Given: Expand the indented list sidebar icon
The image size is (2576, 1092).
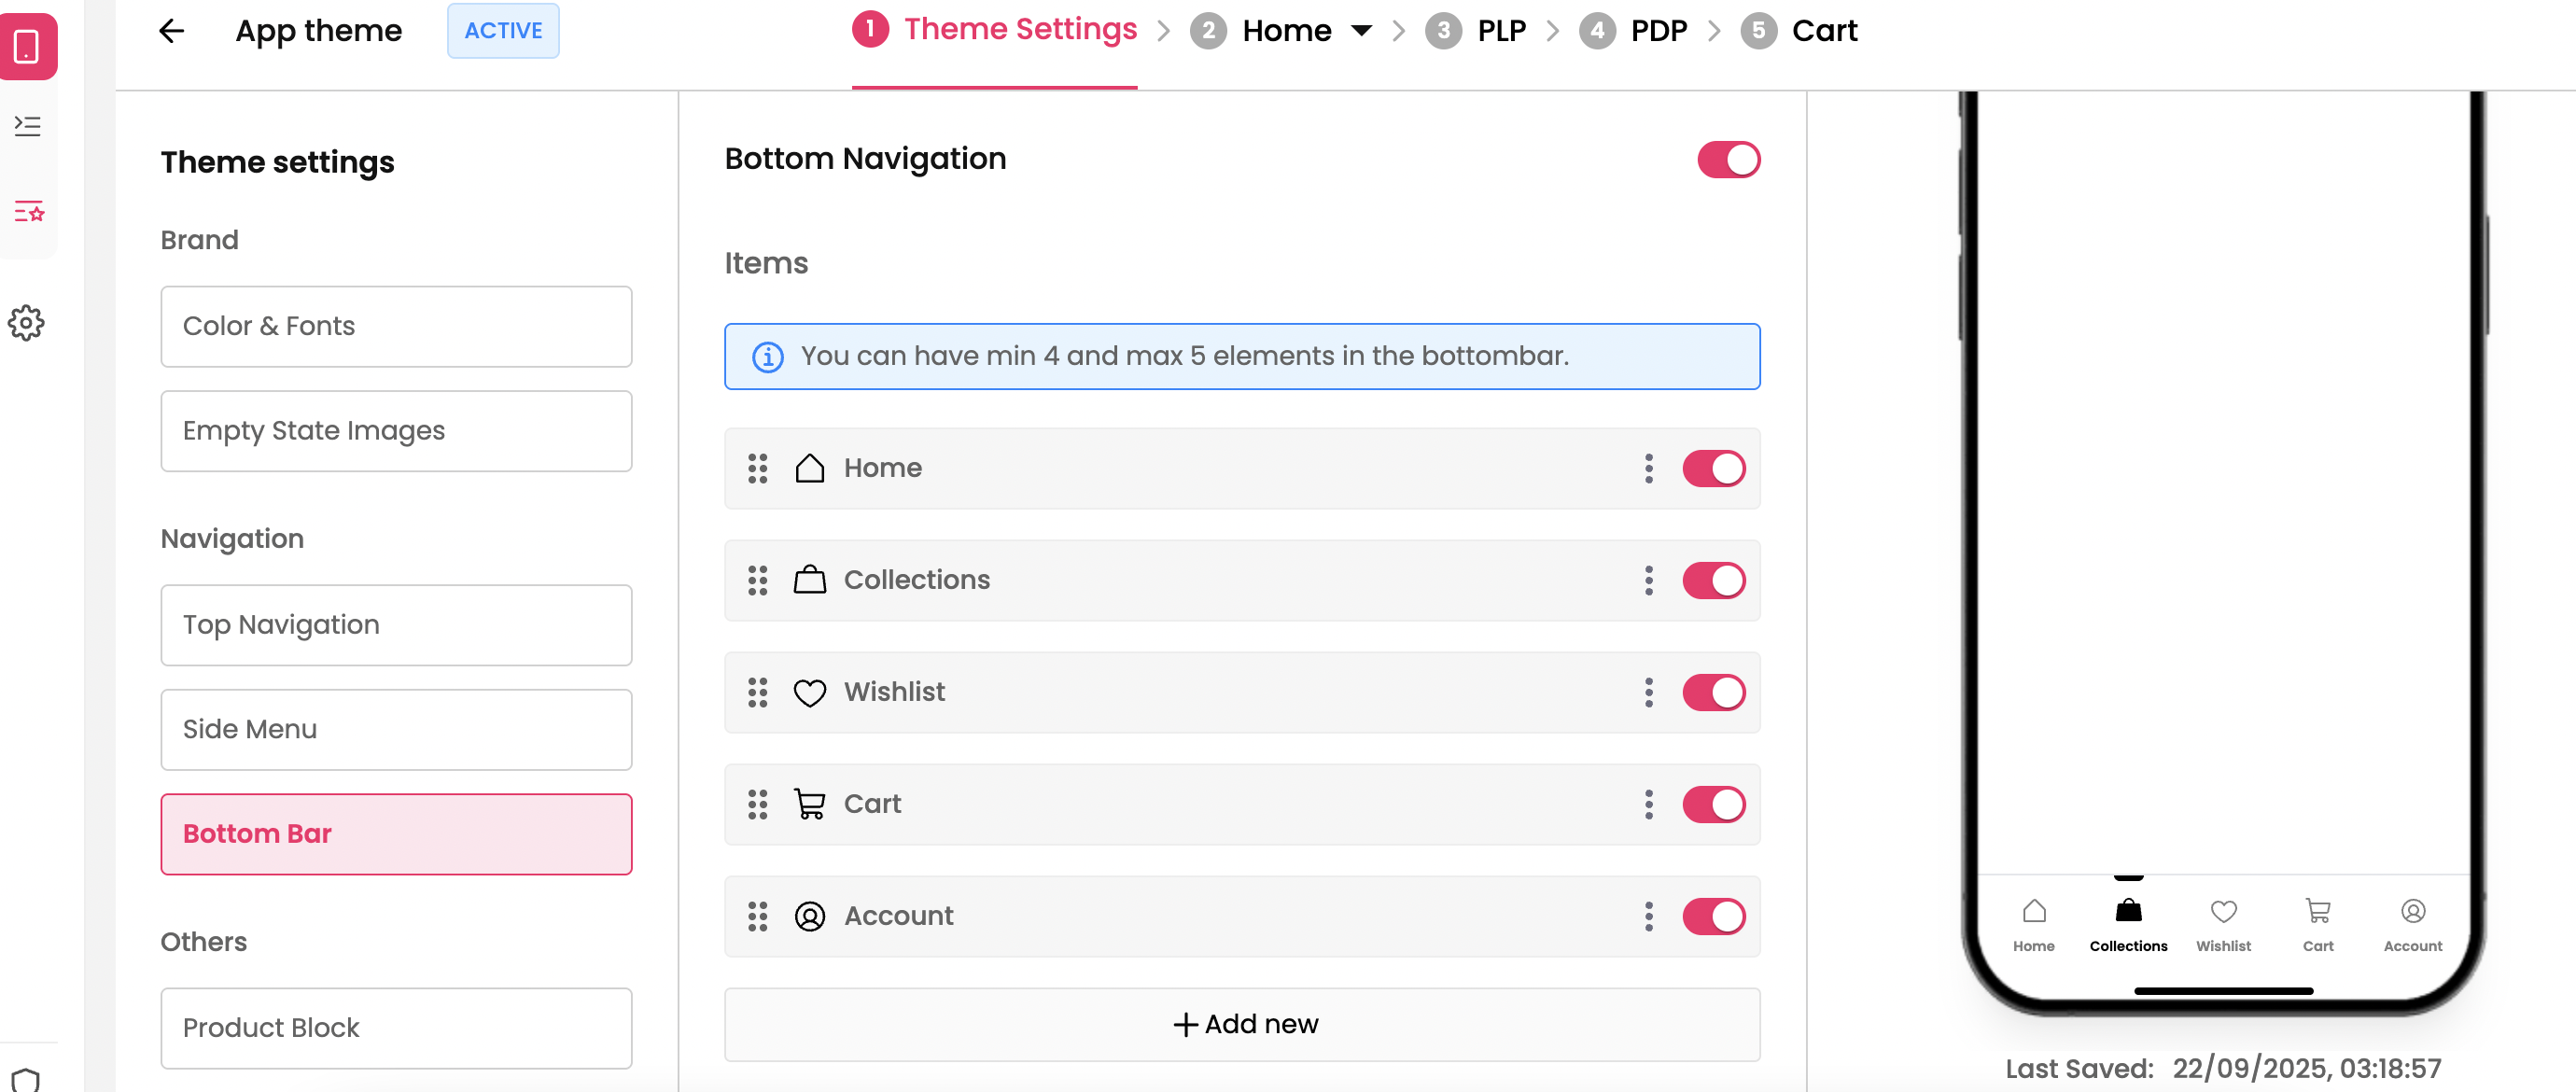Looking at the screenshot, I should pyautogui.click(x=28, y=126).
